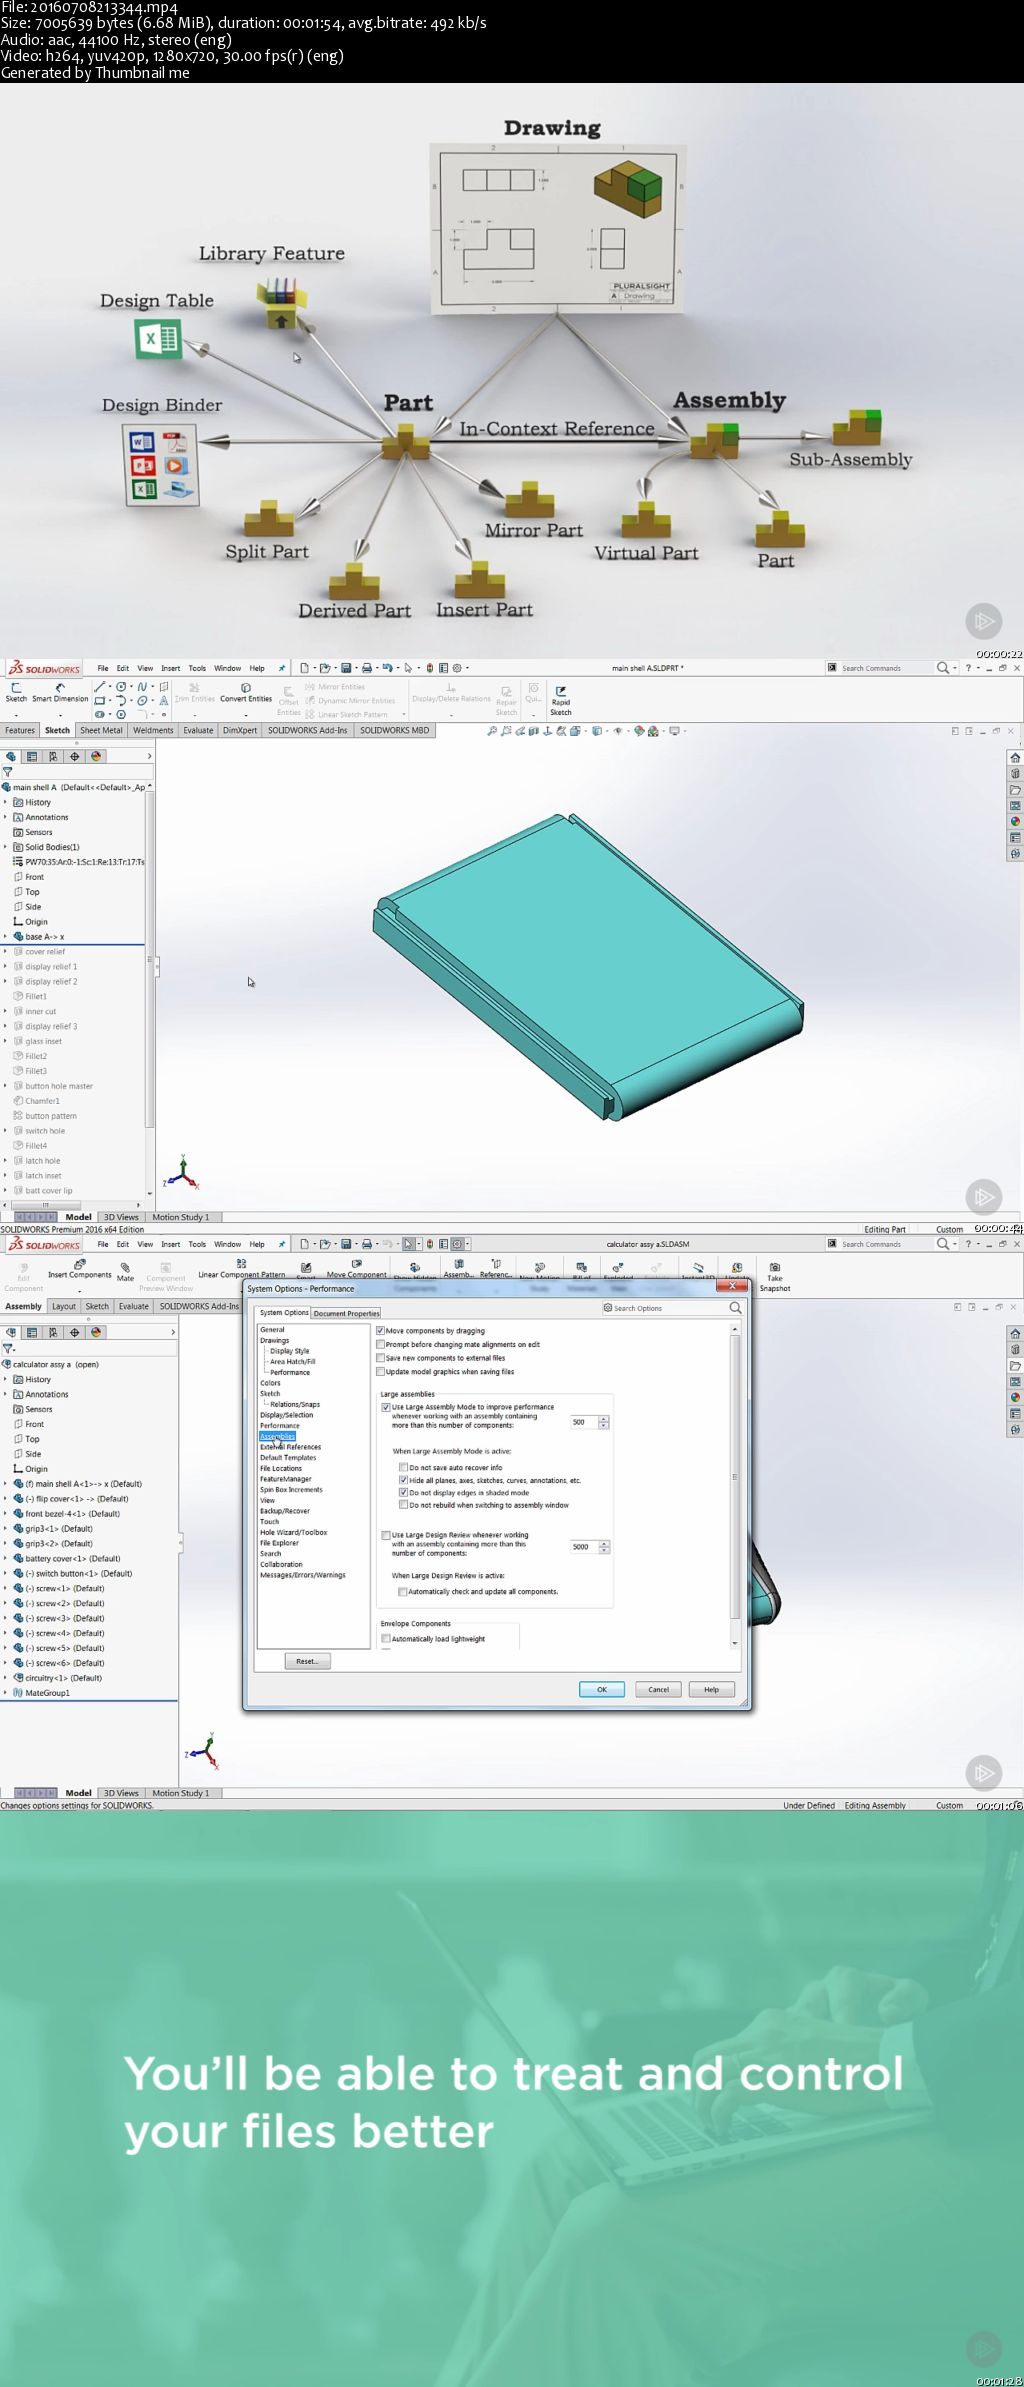
Task: Click Linear Component Pattern tool
Action: 241,1269
